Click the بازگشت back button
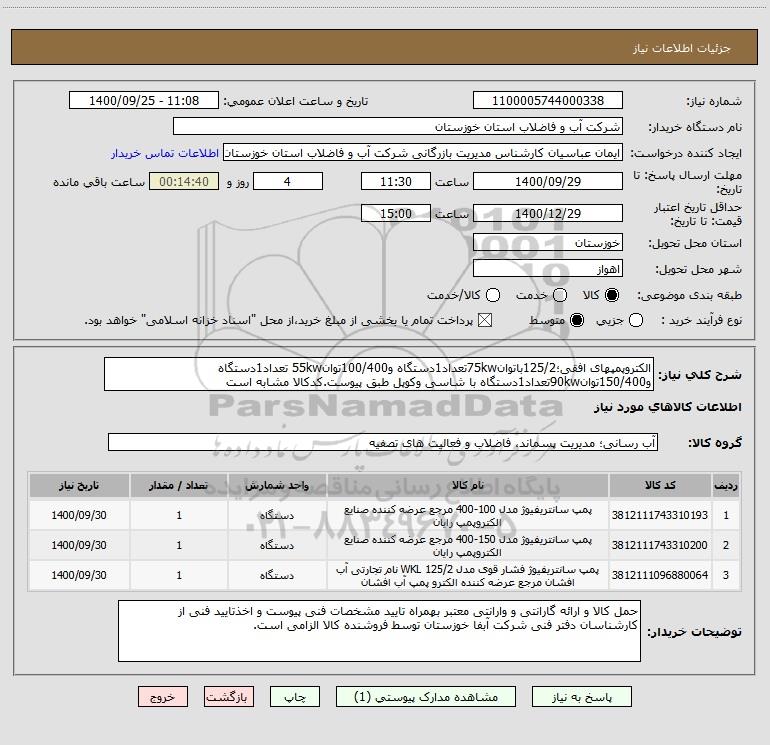The width and height of the screenshot is (770, 745). click(229, 697)
